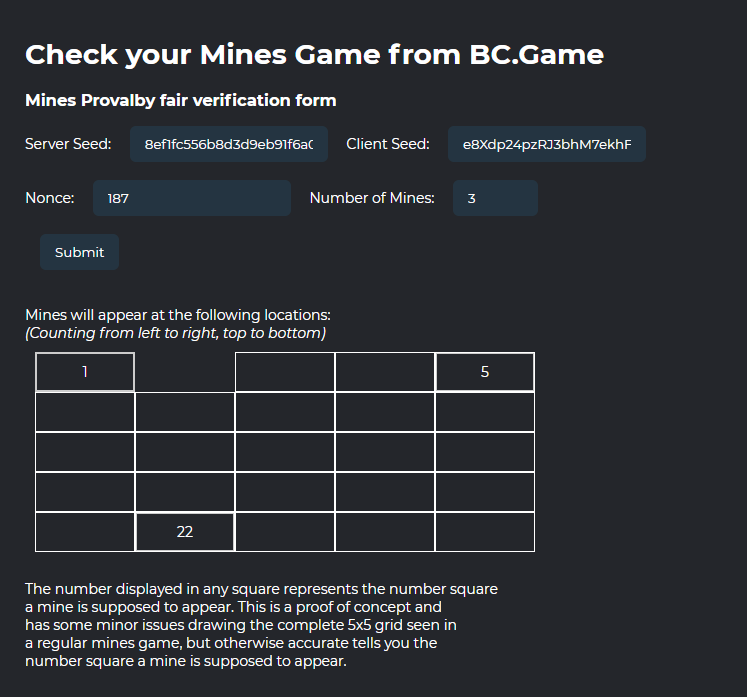Focus the Client Seed text box

(x=546, y=144)
